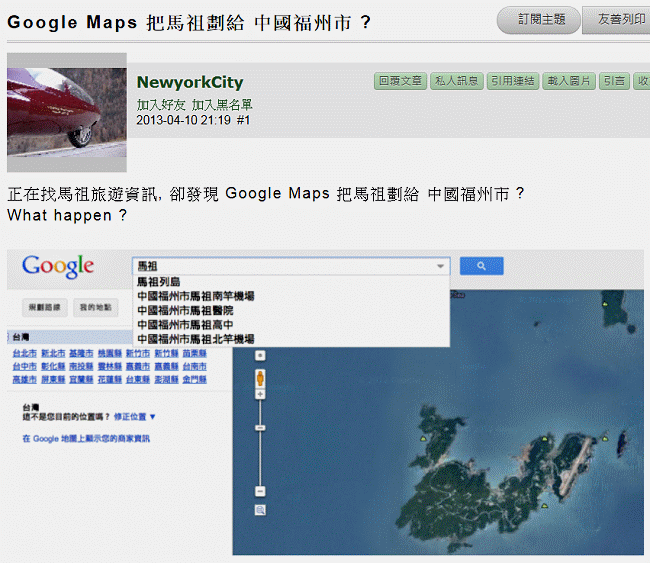
Task: Click the zoom-area magnifier below slider
Action: (260, 510)
